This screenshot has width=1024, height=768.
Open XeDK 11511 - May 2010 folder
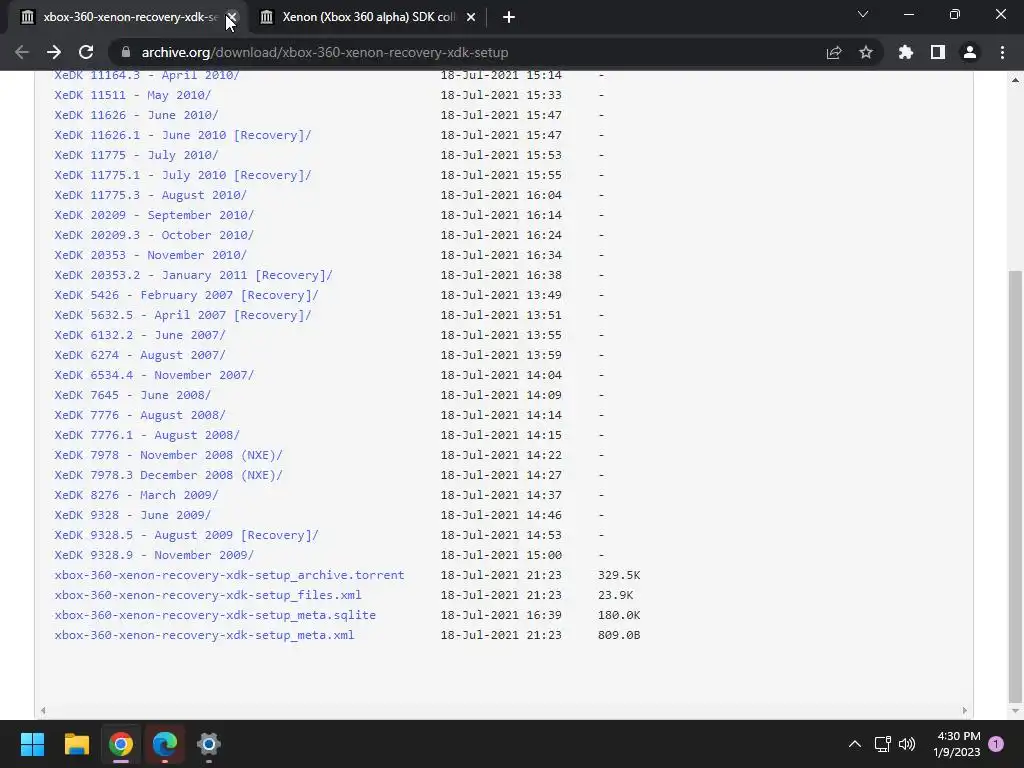tap(133, 95)
